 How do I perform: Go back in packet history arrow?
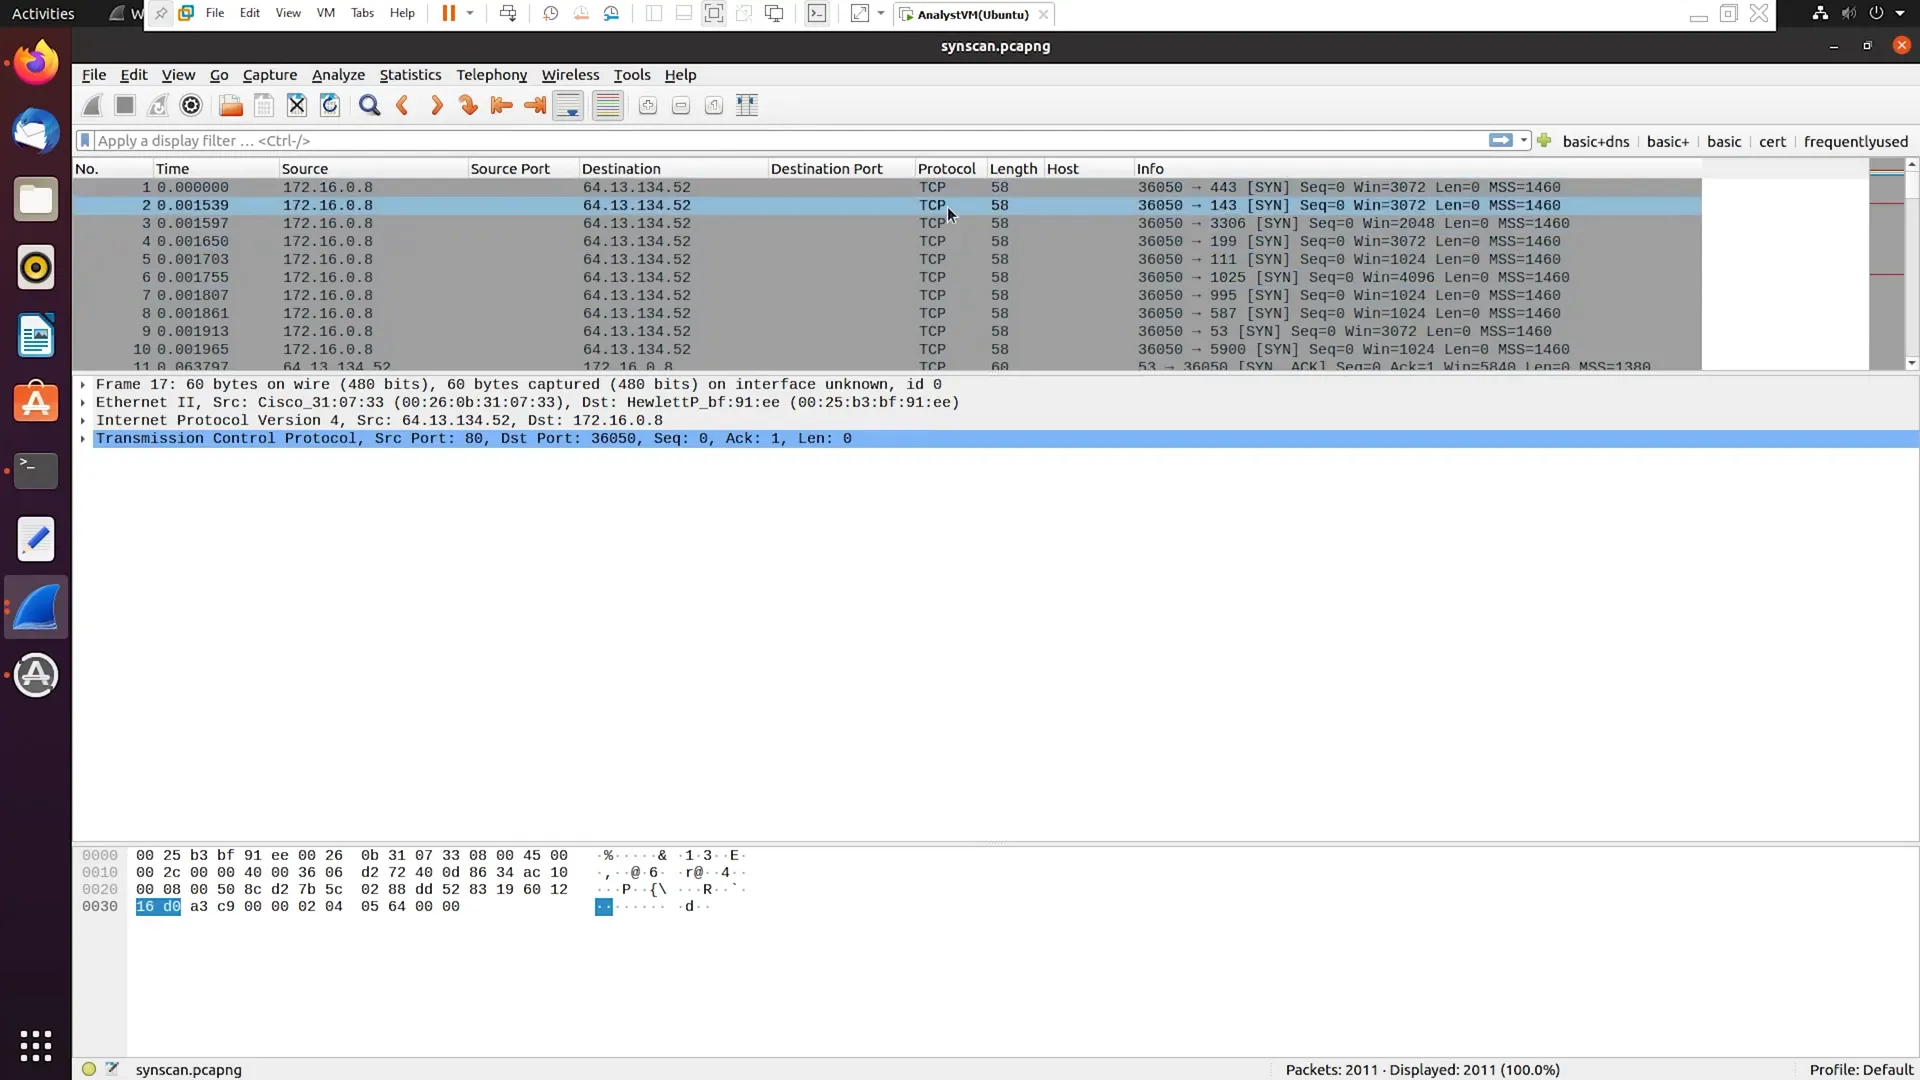tap(403, 105)
